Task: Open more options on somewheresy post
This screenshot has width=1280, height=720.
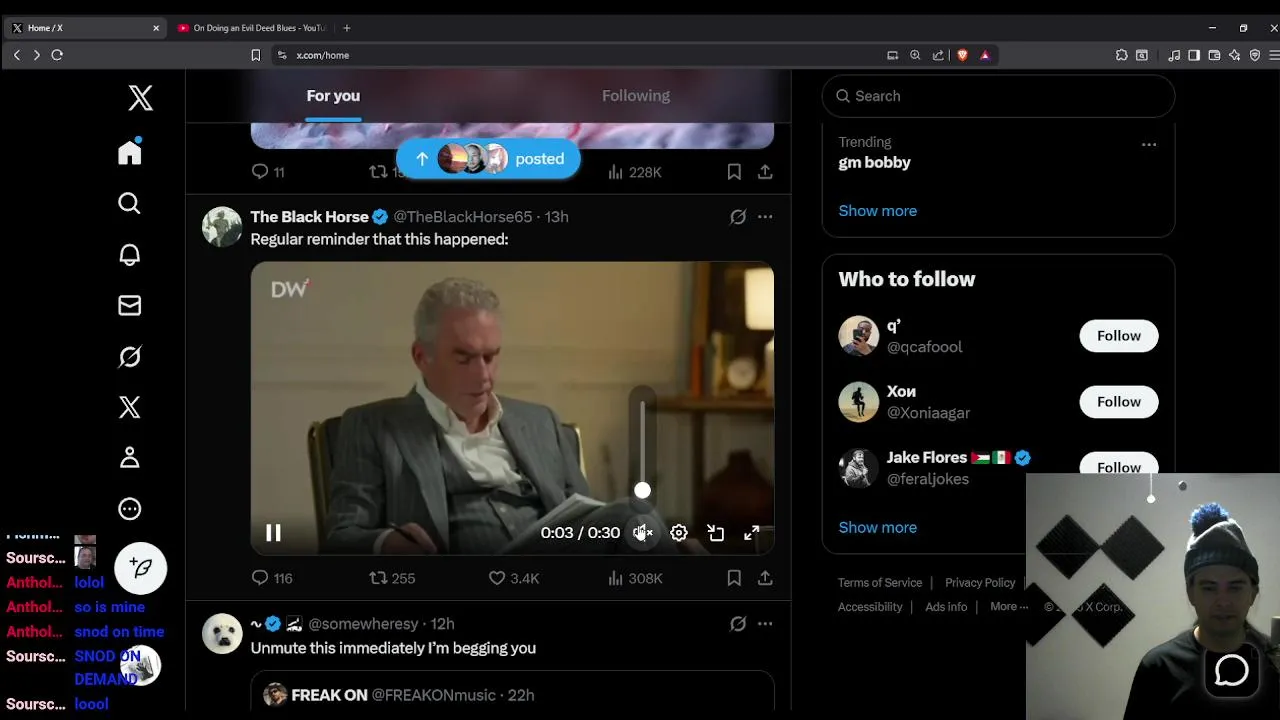Action: pyautogui.click(x=765, y=624)
